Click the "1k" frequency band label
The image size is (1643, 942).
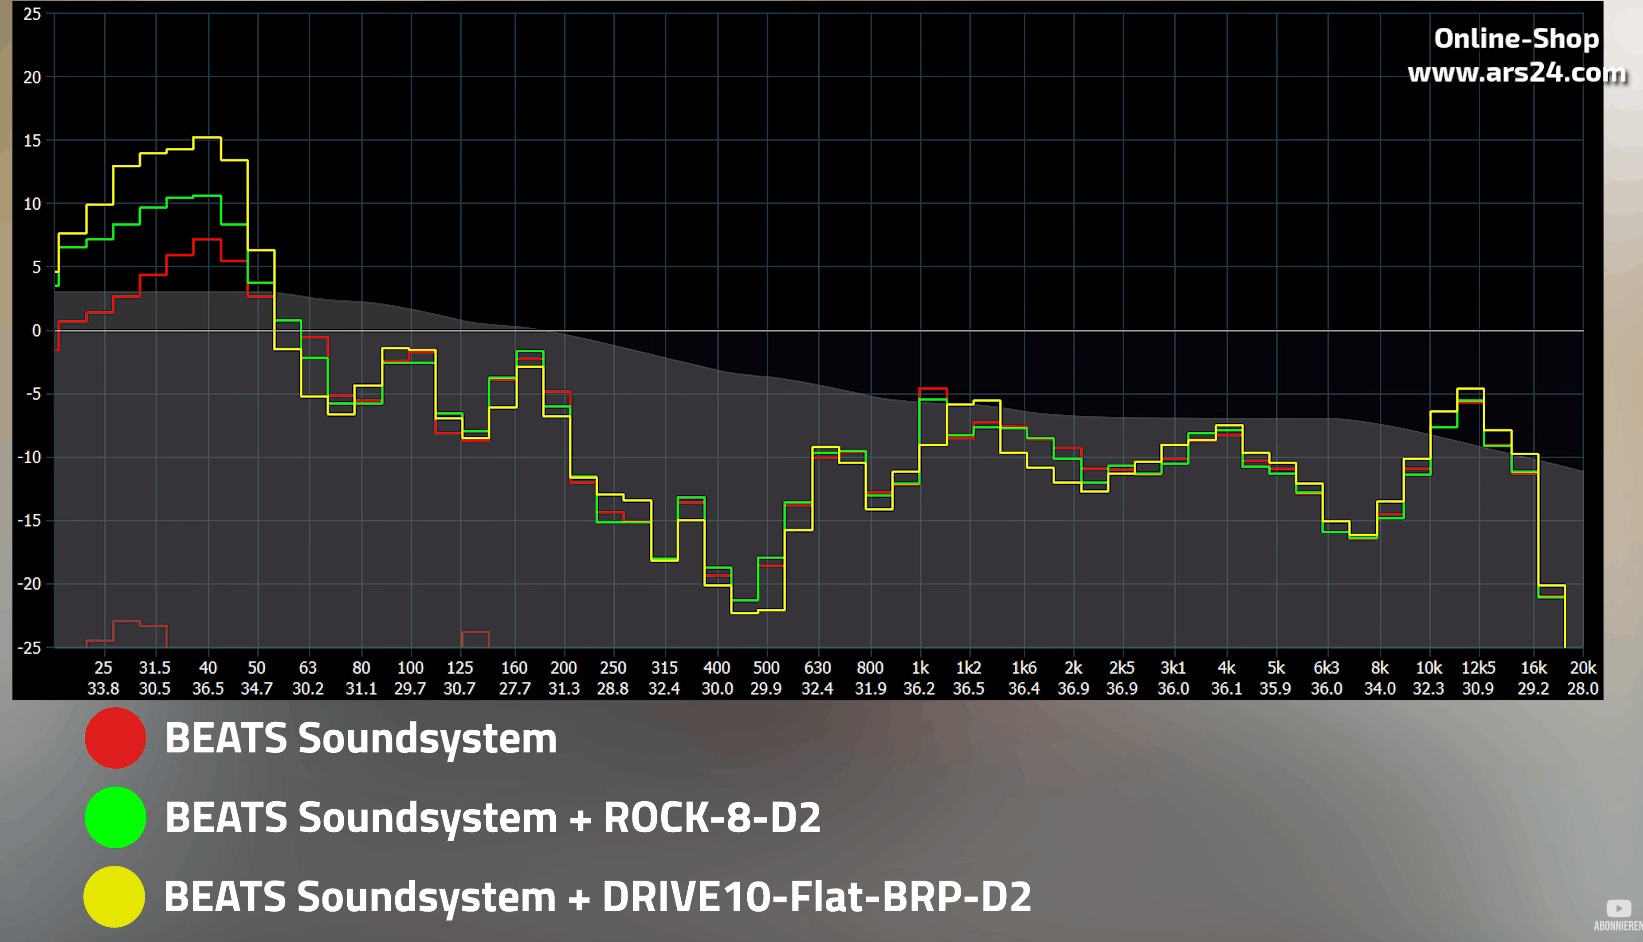(x=920, y=667)
